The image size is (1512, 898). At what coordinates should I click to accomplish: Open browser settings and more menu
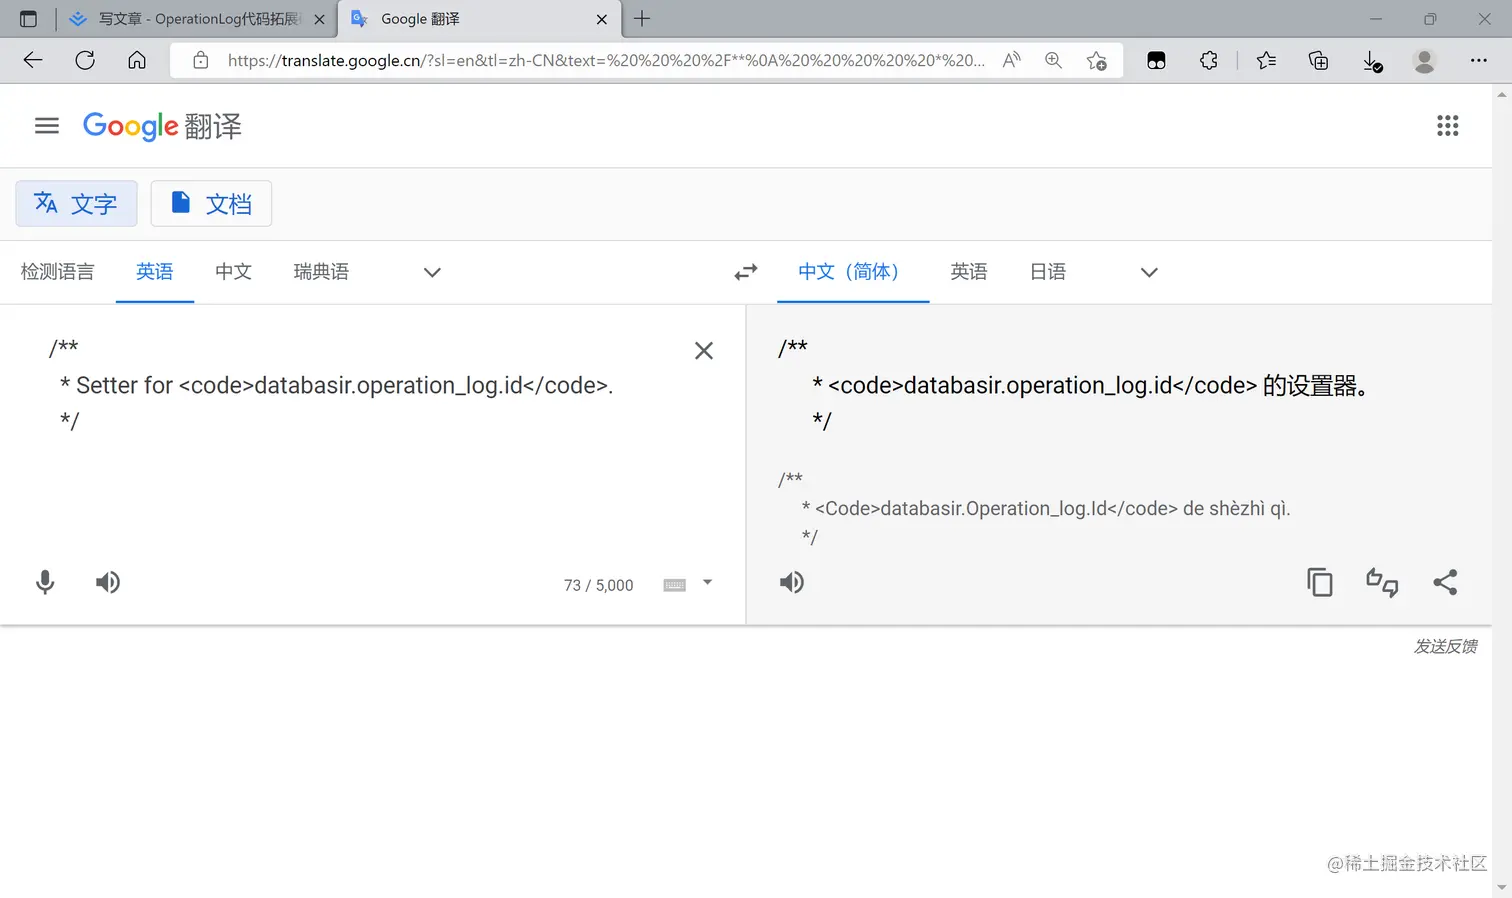coord(1479,60)
